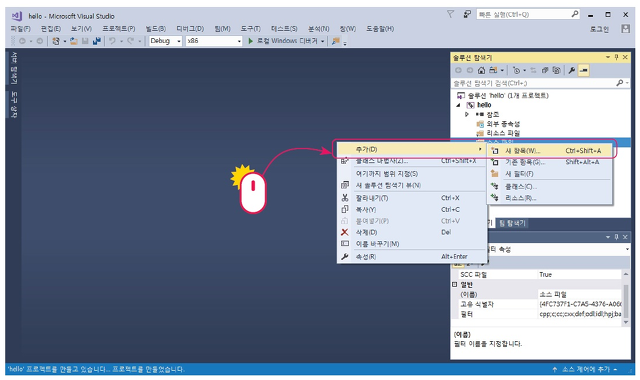Click the account avatar icon next to 로그인
Screen dimensions: 640x380
click(x=625, y=29)
